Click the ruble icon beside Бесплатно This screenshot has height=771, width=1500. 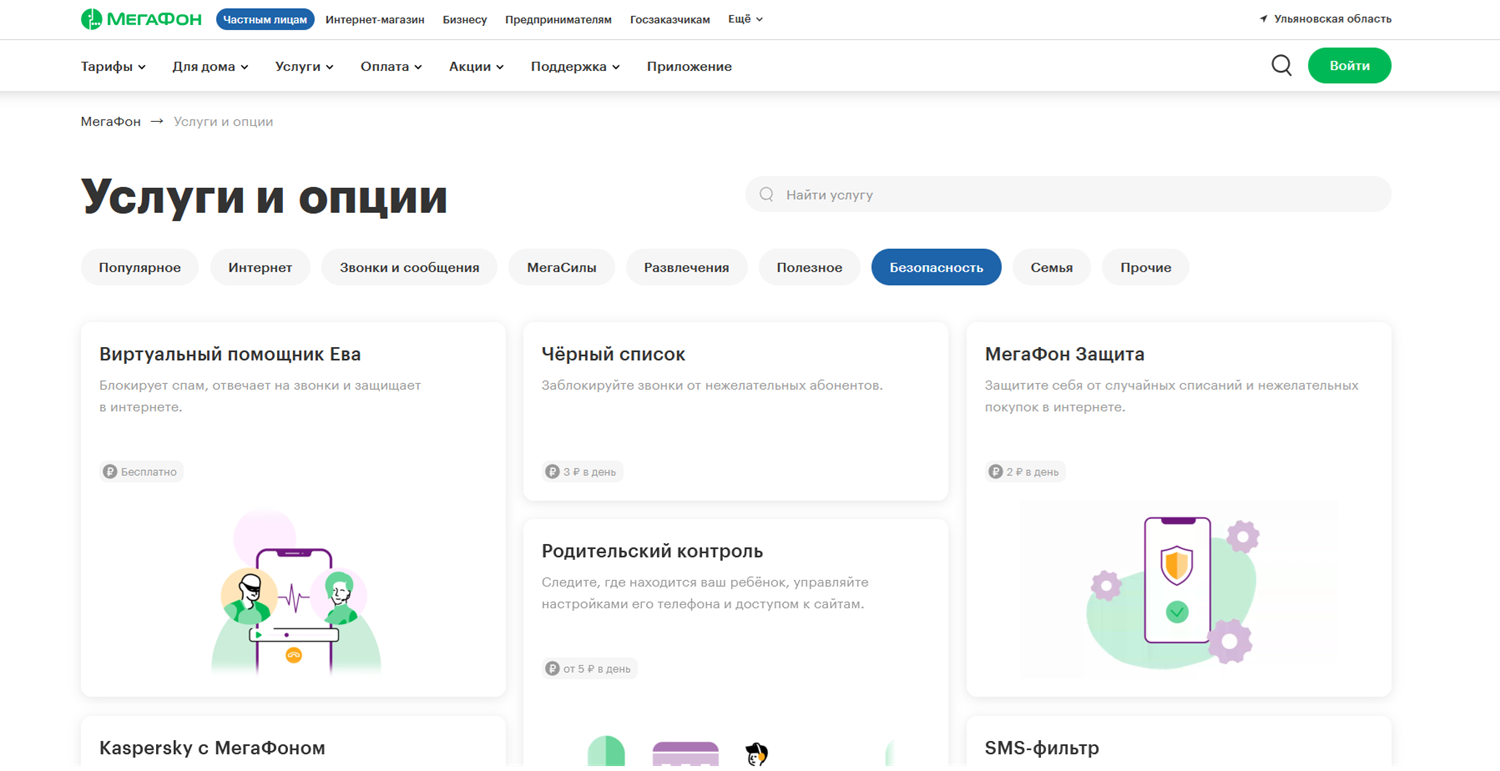click(x=110, y=472)
